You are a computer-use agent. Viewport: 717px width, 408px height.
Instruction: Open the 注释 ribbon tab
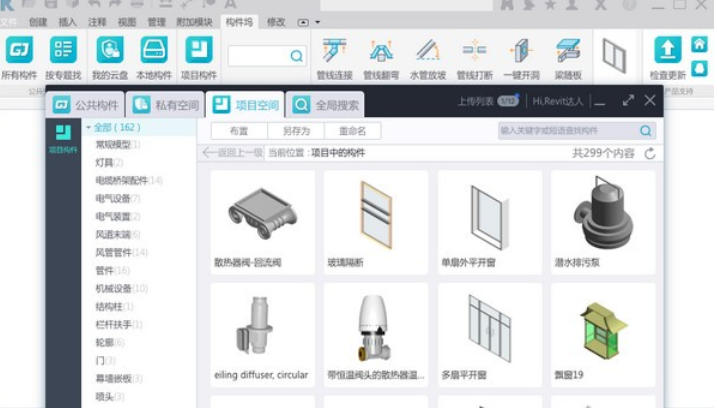(x=97, y=22)
